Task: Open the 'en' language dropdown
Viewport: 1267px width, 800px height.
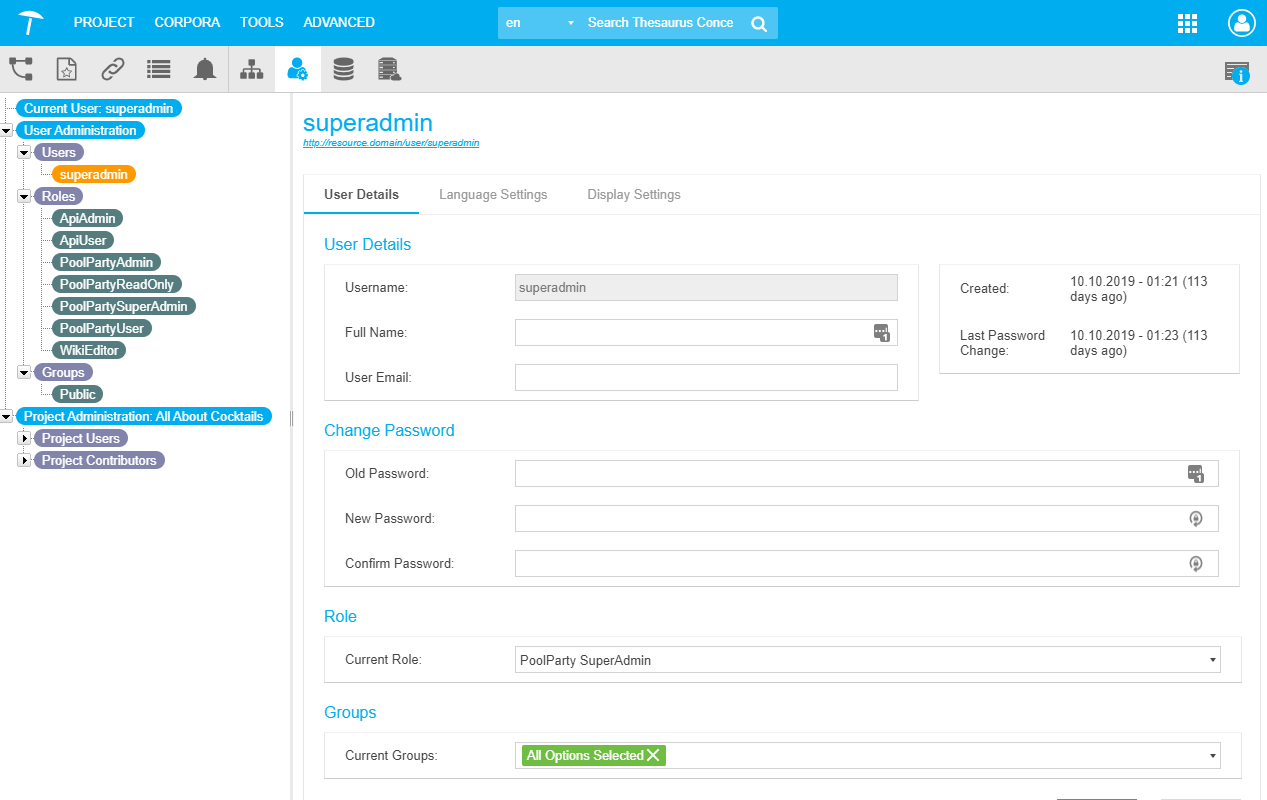Action: 539,23
